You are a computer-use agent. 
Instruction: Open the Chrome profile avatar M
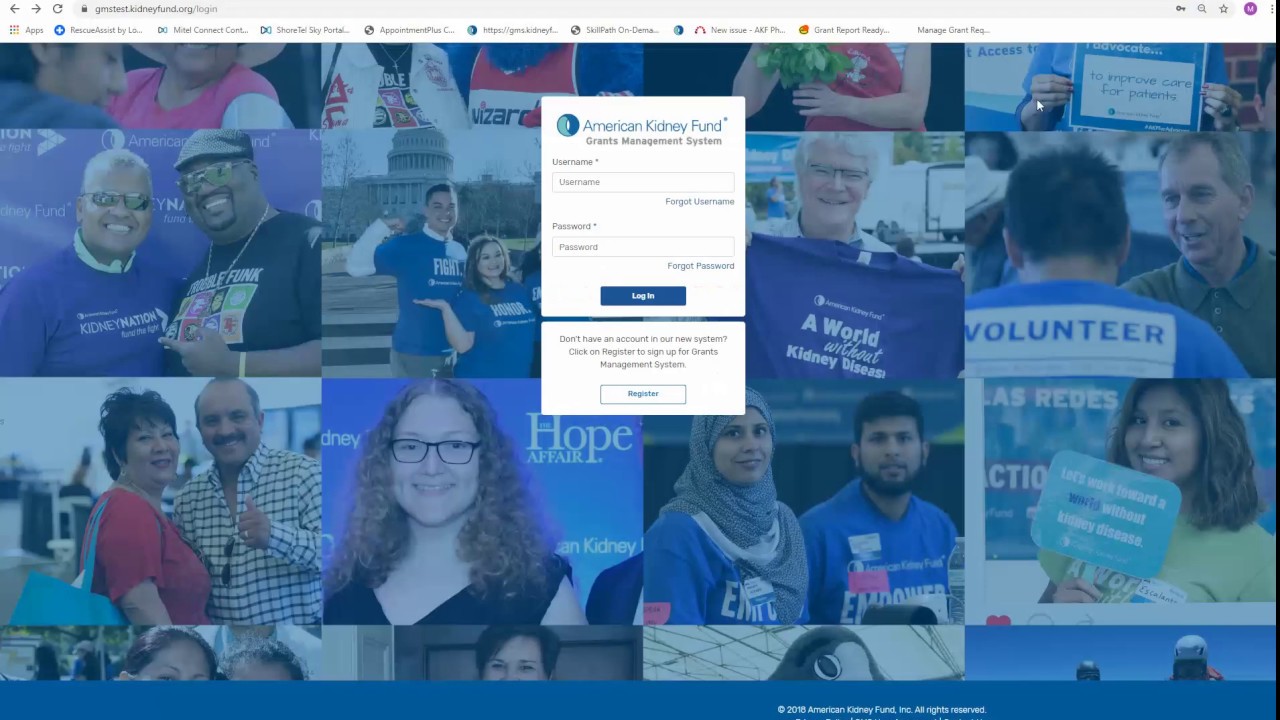click(1250, 9)
